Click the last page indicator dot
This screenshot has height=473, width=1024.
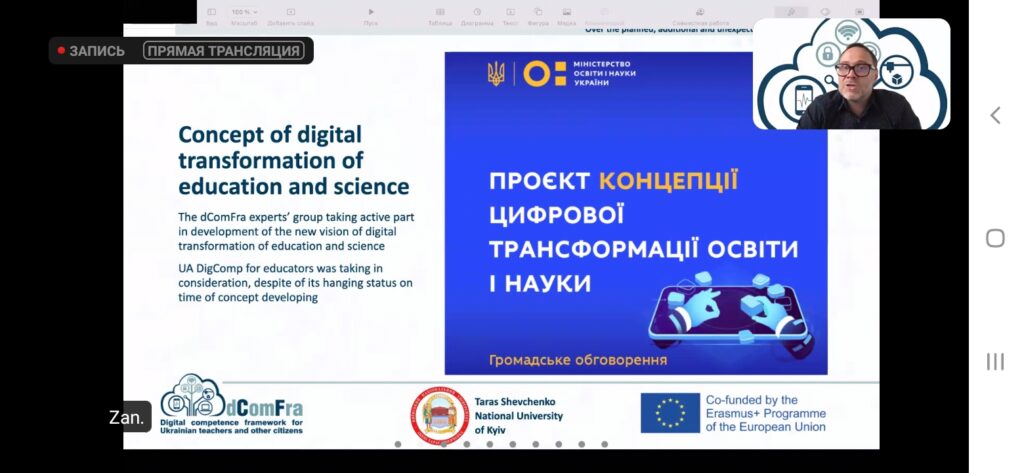[x=605, y=444]
